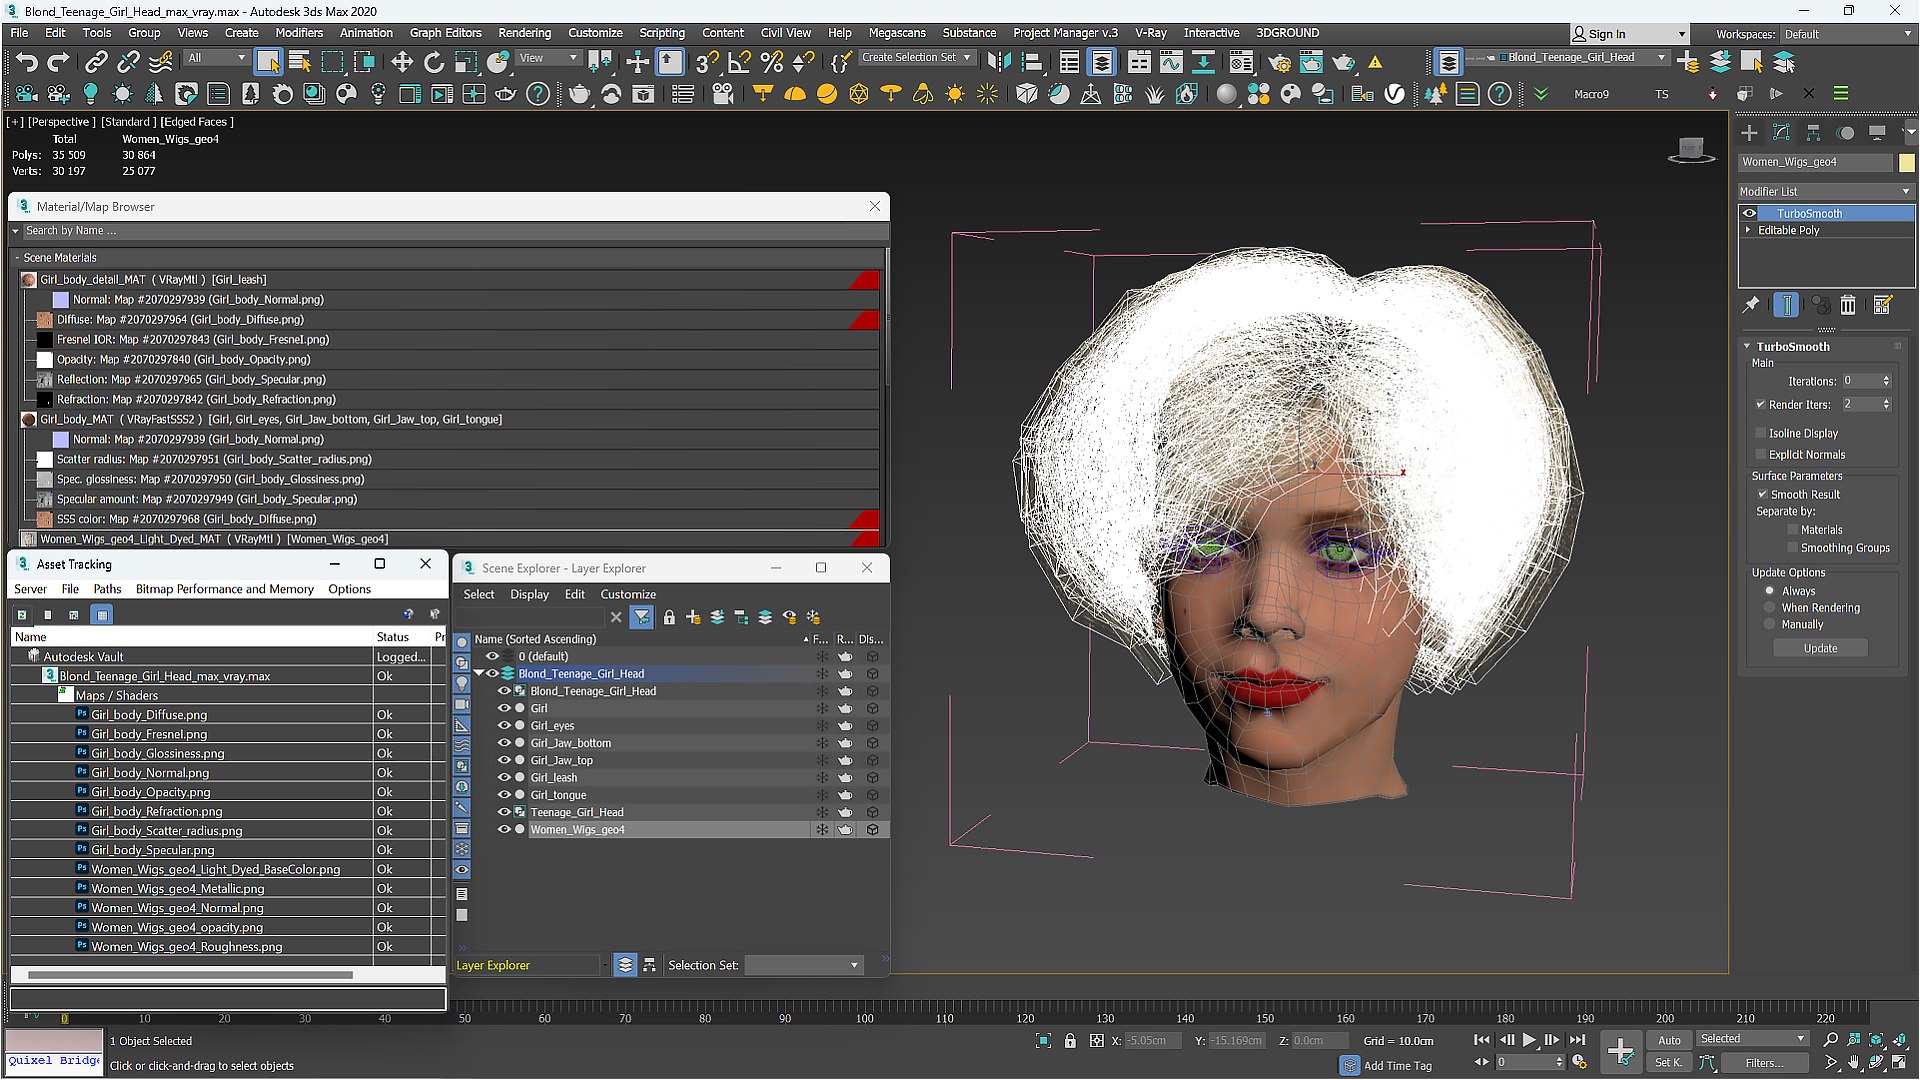Image resolution: width=1920 pixels, height=1080 pixels.
Task: Choose the Select and Rotate tool
Action: coord(434,62)
